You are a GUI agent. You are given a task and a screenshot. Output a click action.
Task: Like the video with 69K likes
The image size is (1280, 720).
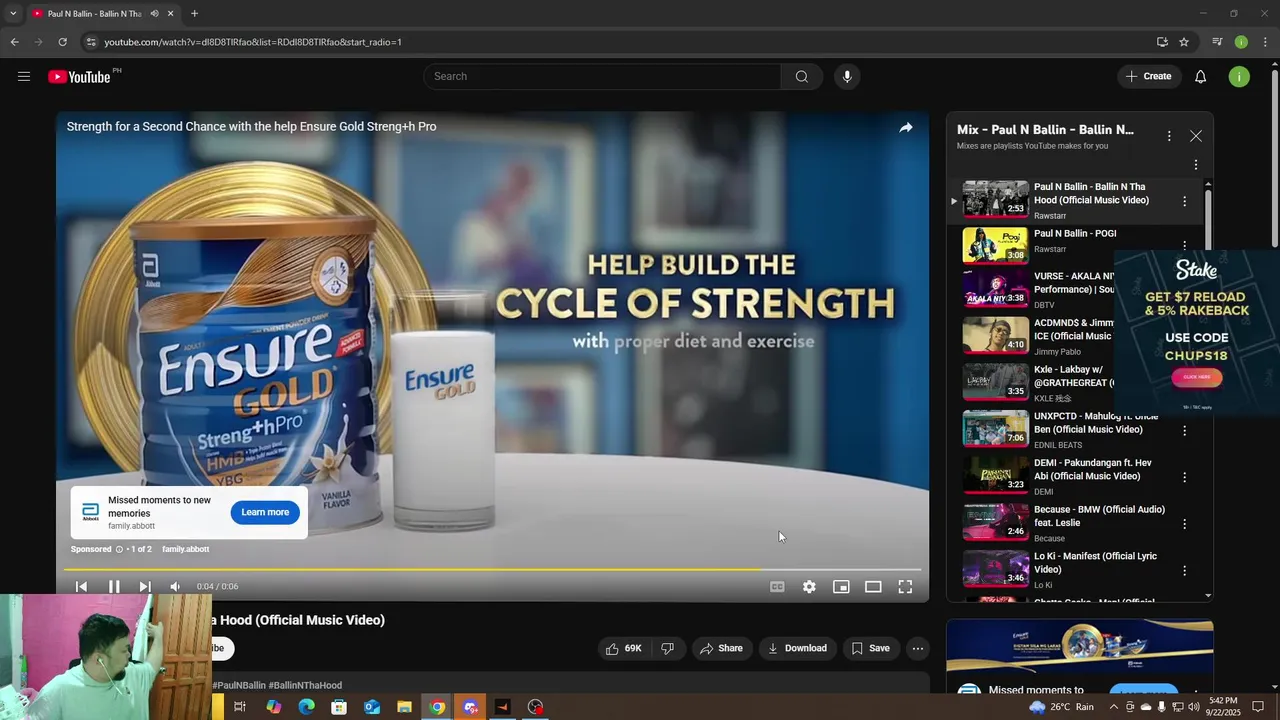point(623,648)
